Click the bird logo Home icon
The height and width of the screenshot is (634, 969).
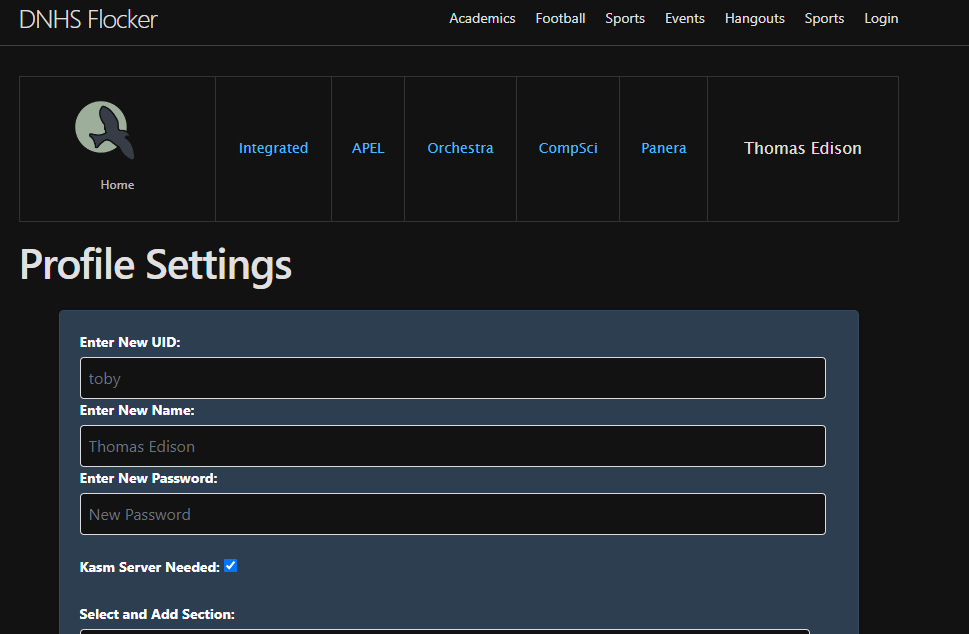(x=104, y=130)
